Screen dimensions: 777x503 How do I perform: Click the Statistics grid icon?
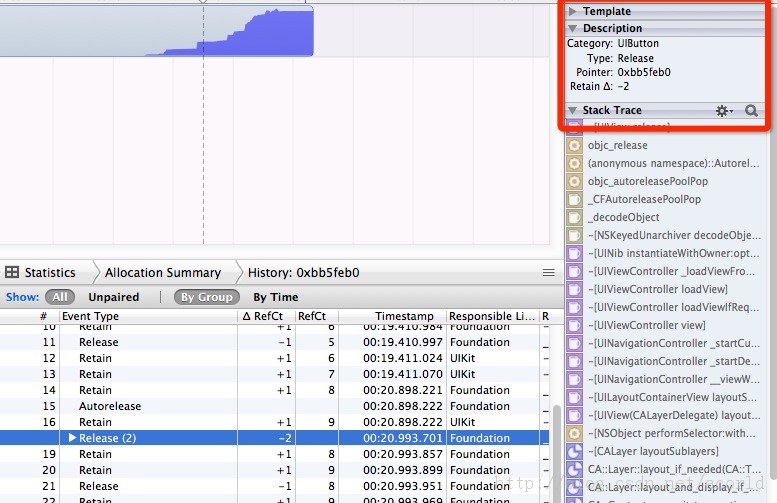tap(12, 272)
